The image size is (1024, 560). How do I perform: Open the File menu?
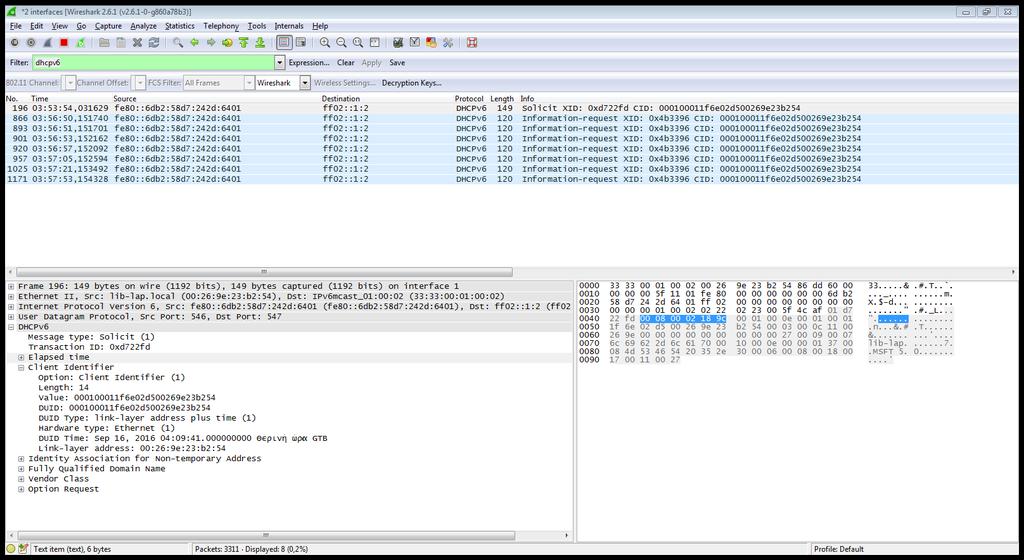[x=16, y=26]
